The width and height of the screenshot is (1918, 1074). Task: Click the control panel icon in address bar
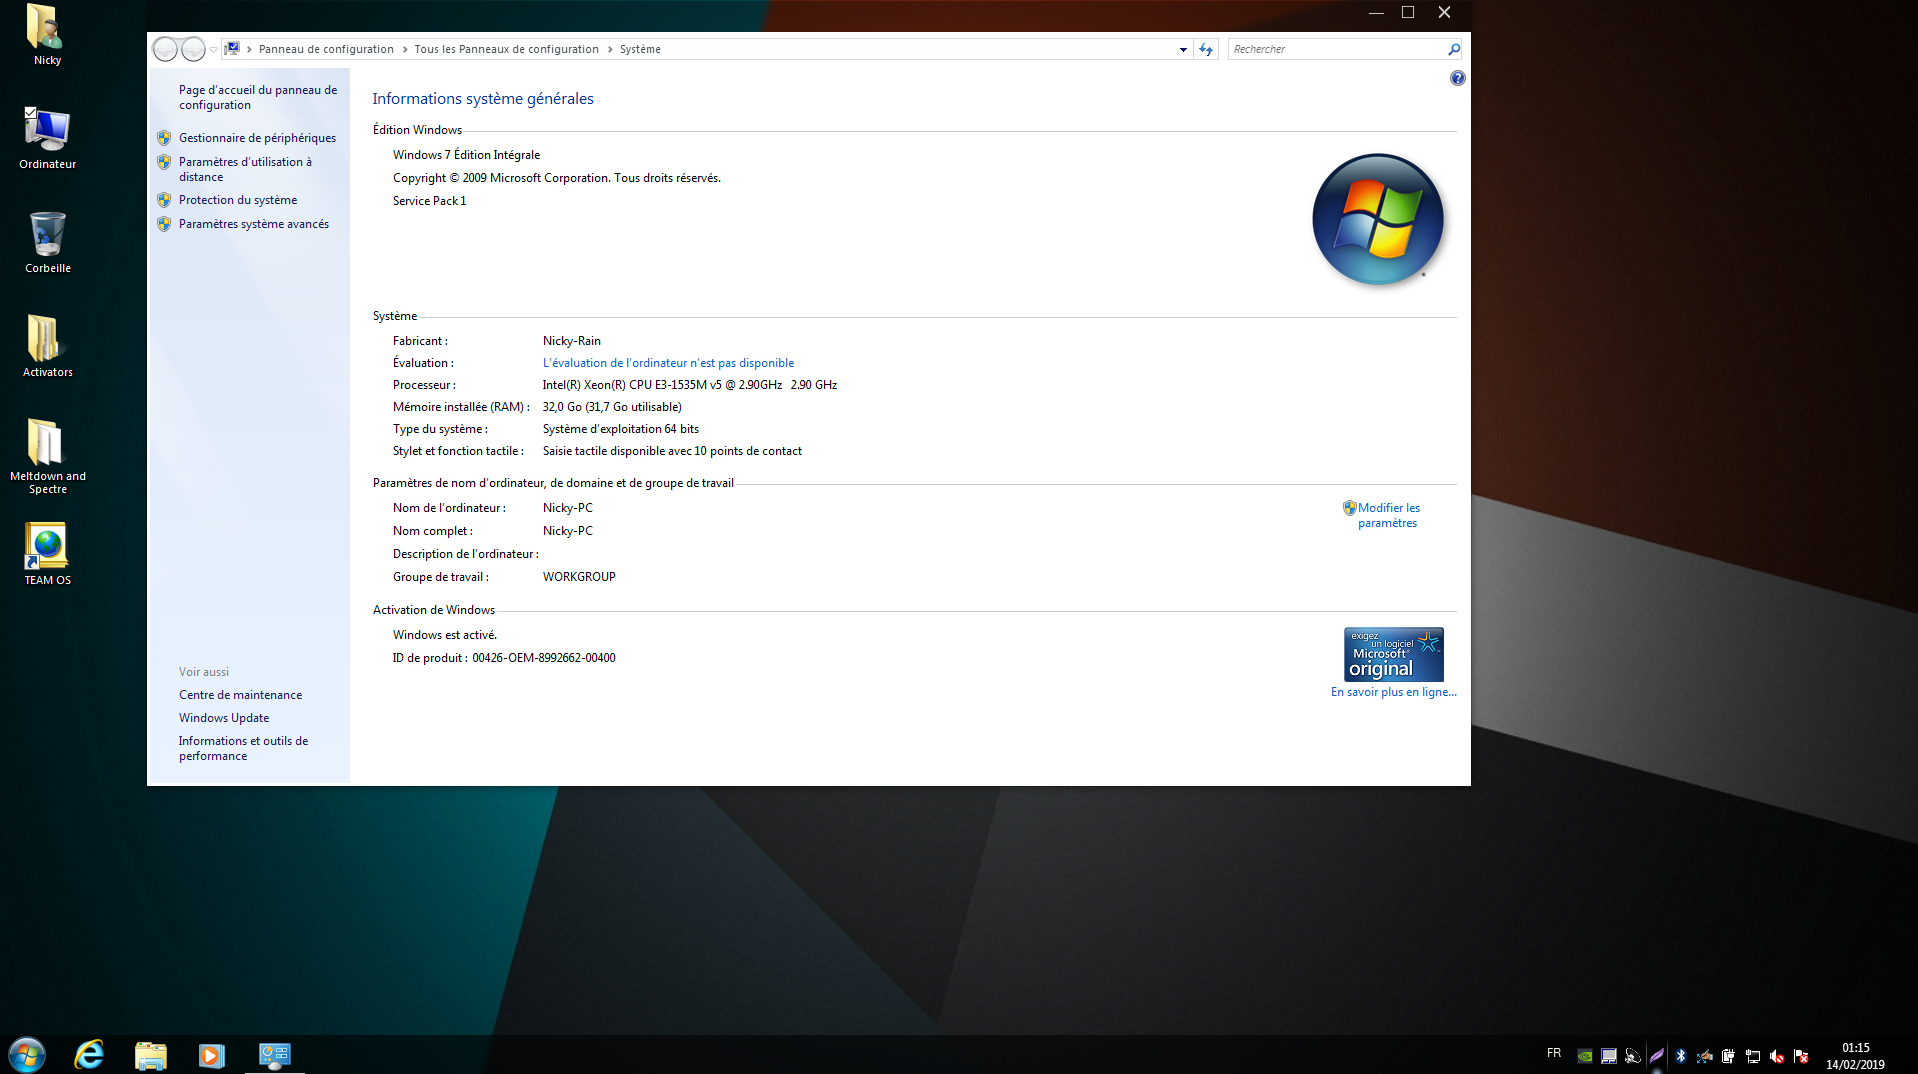point(232,48)
